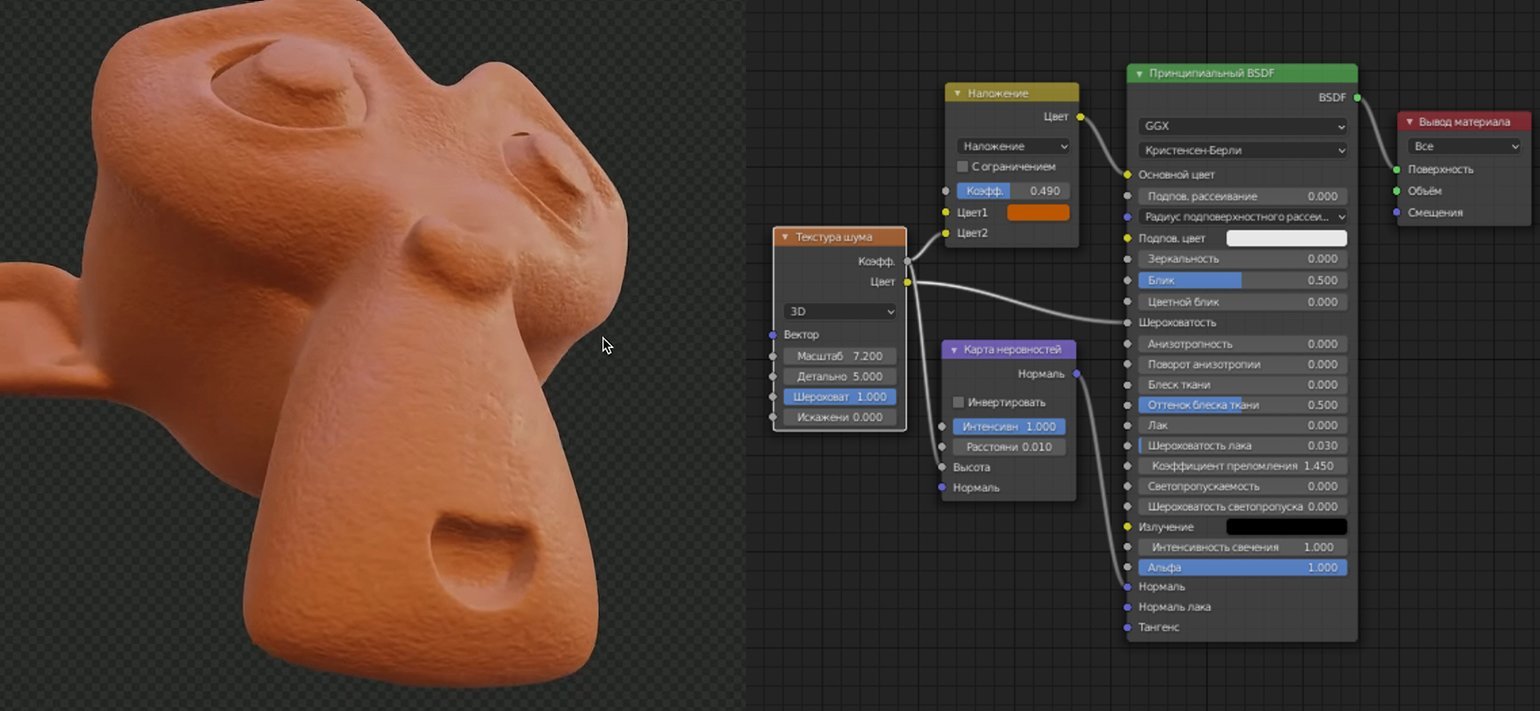Click the Поворот анизотропии 0.000 slider
This screenshot has width=1540, height=711.
pos(1242,365)
